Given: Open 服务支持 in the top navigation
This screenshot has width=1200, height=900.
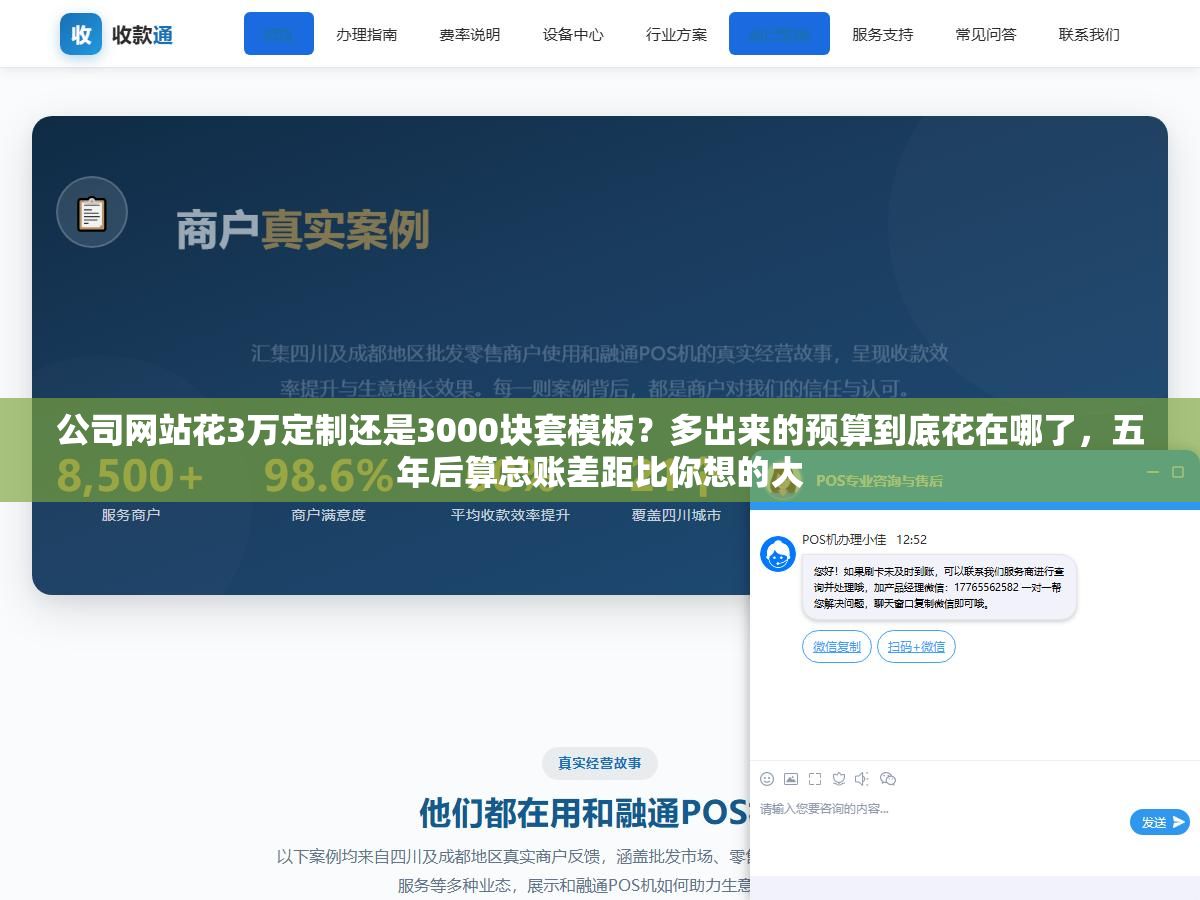Looking at the screenshot, I should (882, 34).
